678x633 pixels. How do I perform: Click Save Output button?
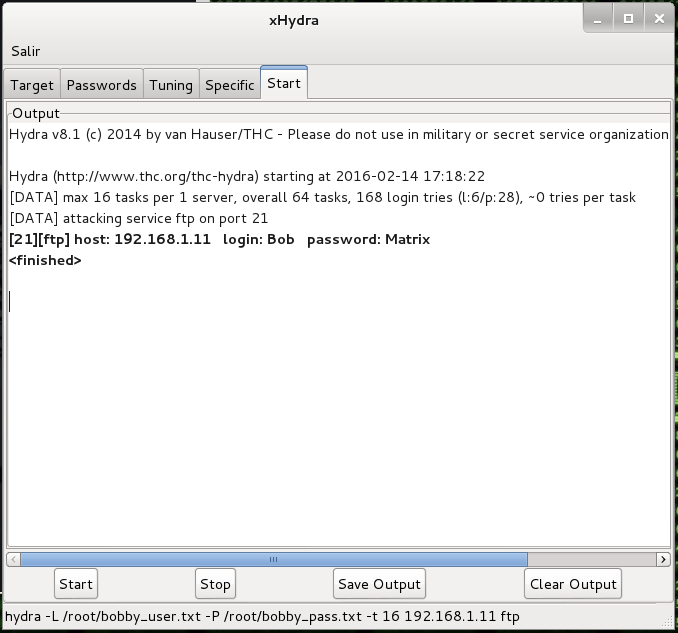pyautogui.click(x=379, y=584)
